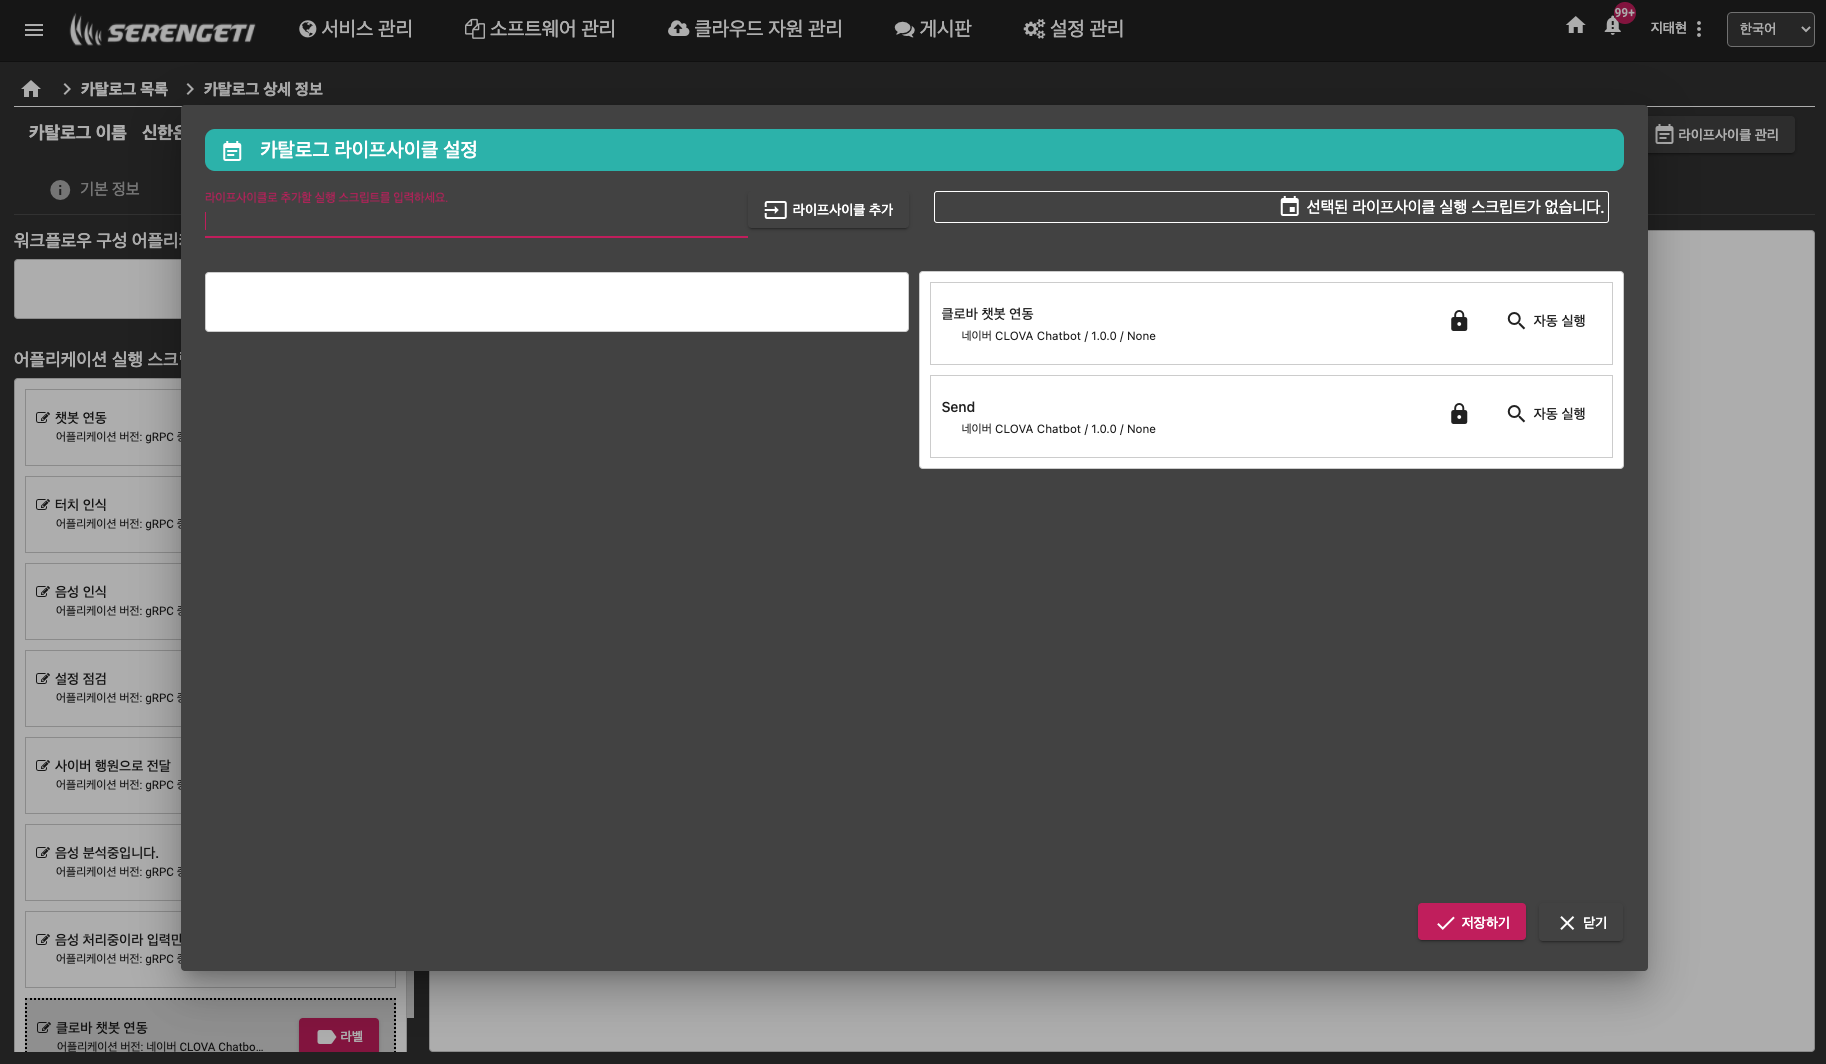The height and width of the screenshot is (1064, 1826).
Task: Click magnifier icon in Send row
Action: click(x=1516, y=414)
